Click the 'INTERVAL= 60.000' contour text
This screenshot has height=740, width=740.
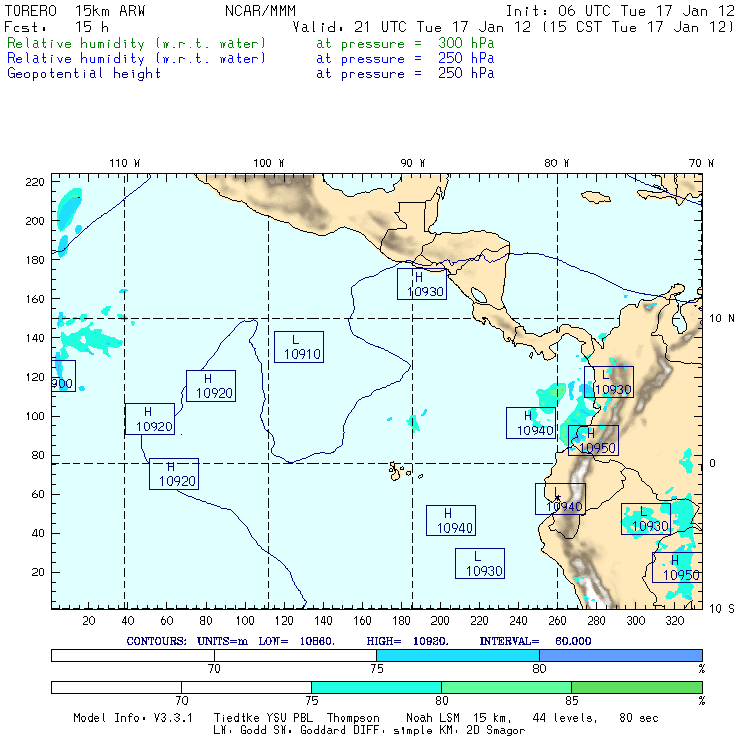(x=536, y=641)
